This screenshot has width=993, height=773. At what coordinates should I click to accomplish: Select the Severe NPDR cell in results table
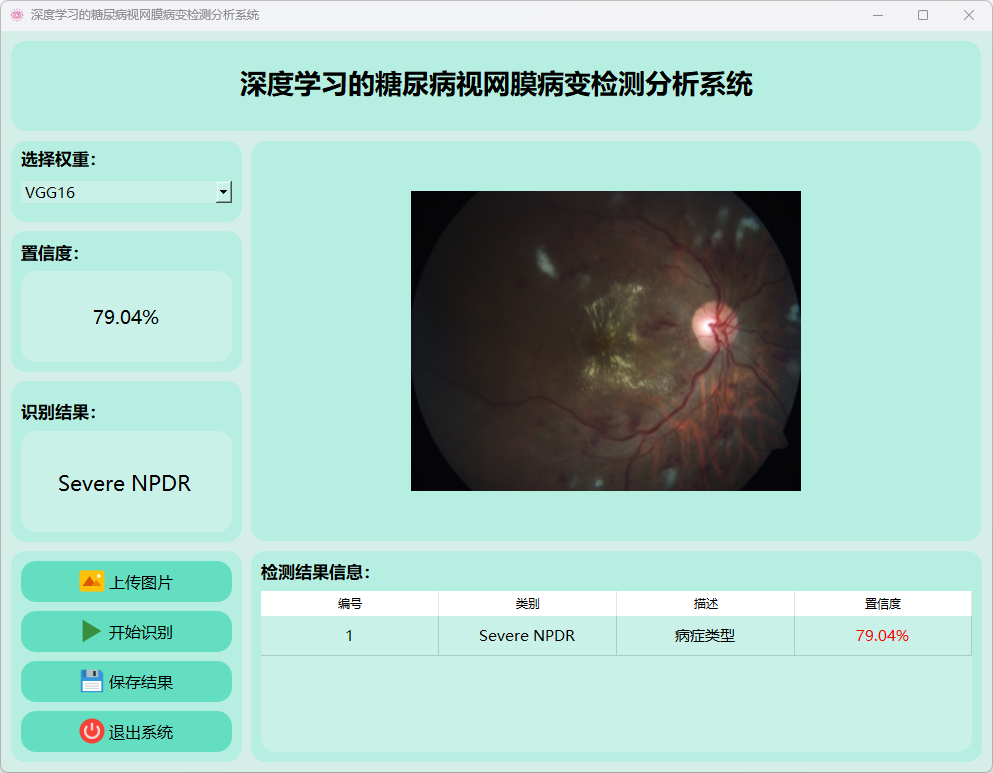click(527, 636)
